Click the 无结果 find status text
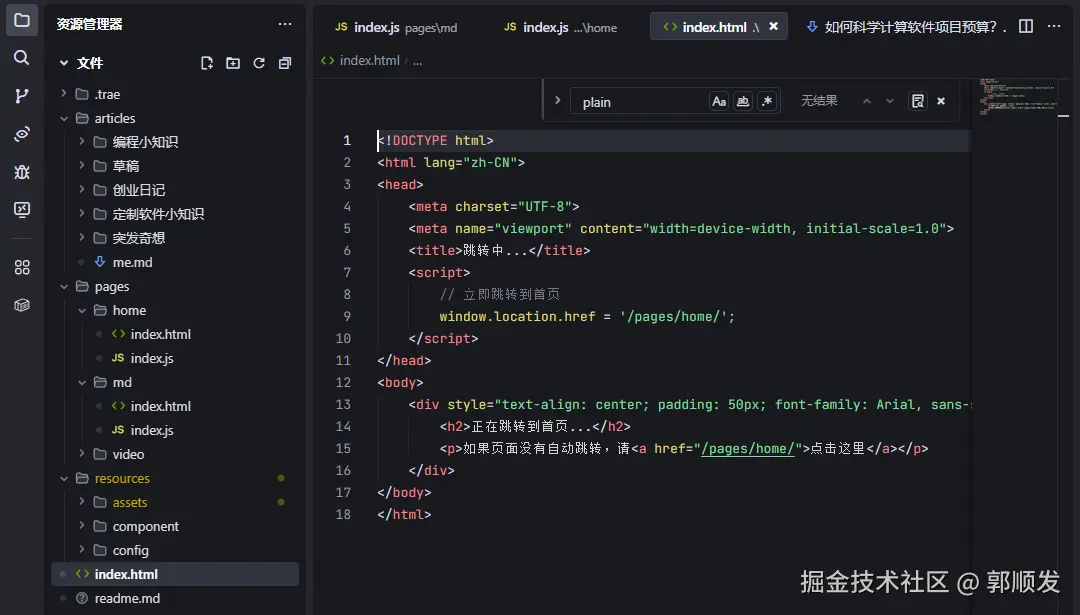Screen dimensions: 1080x615 (x=819, y=101)
